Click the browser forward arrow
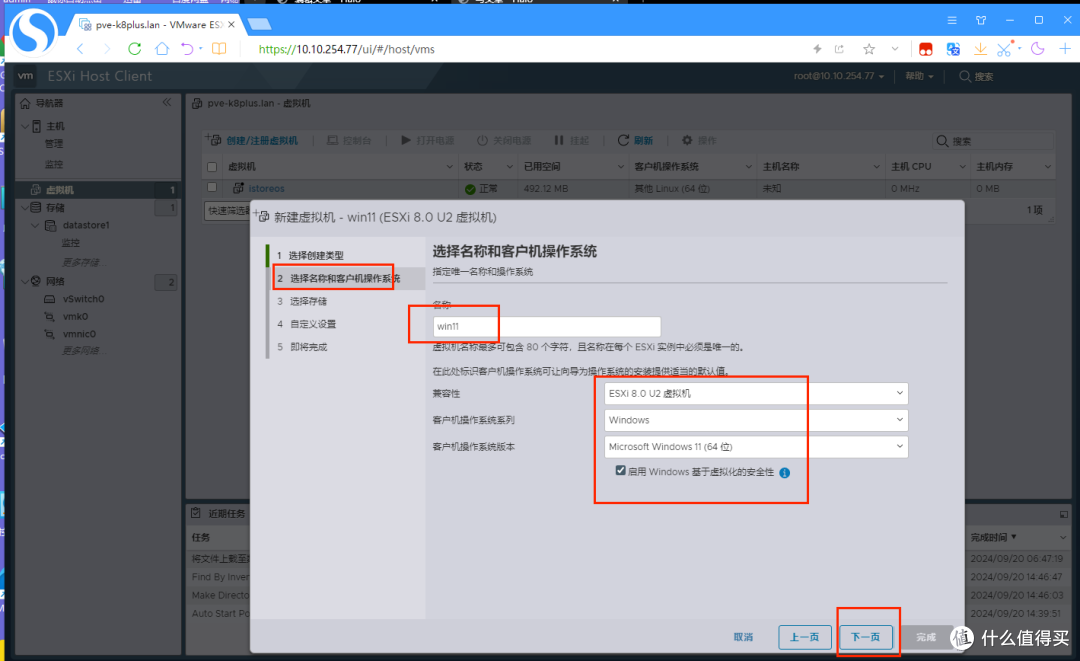The height and width of the screenshot is (661, 1080). click(107, 49)
